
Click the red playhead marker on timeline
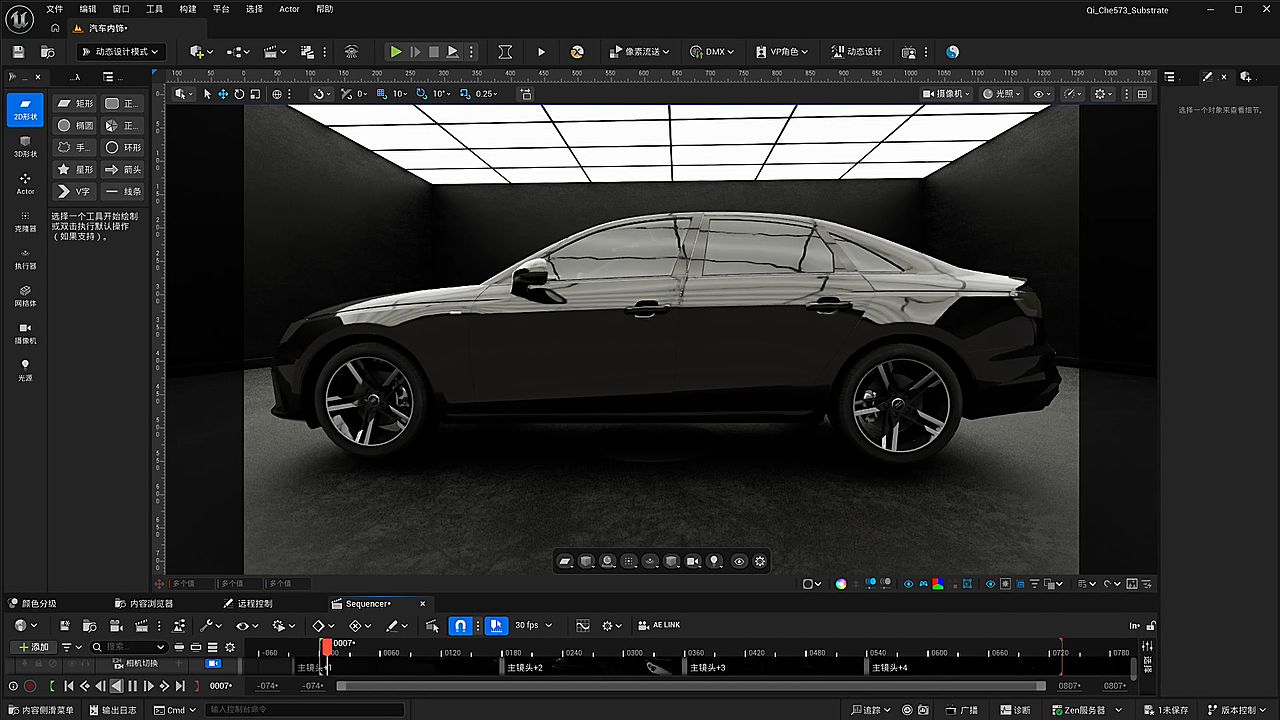click(326, 647)
